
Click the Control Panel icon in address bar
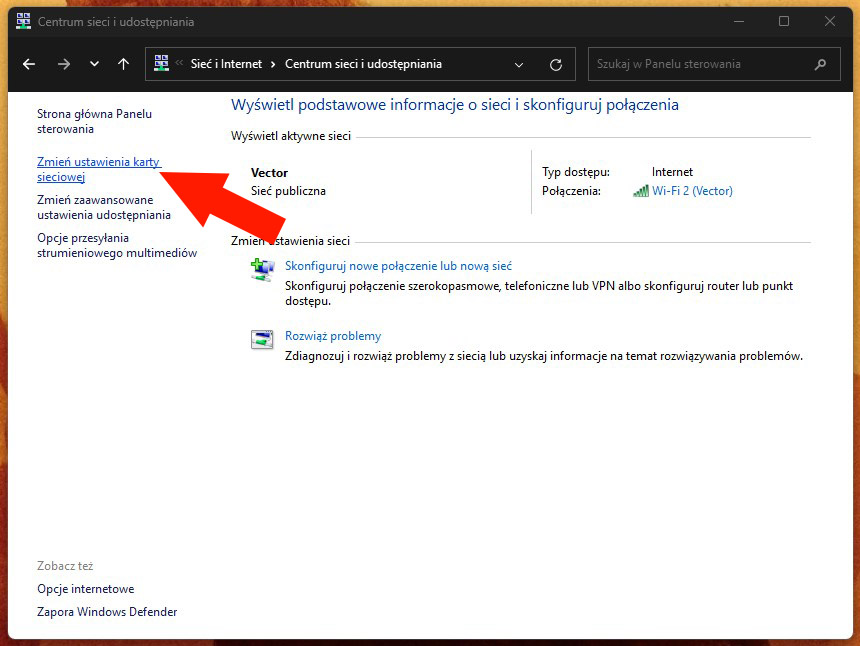160,63
